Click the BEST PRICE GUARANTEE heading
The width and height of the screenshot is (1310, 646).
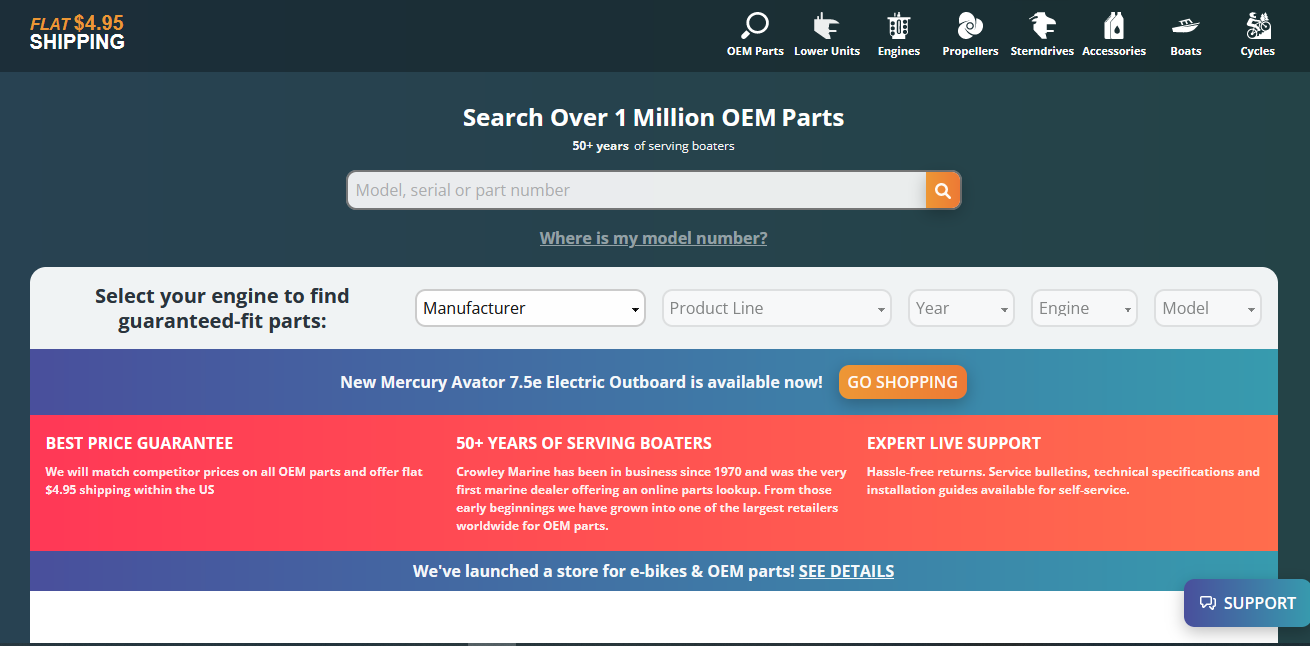point(139,443)
